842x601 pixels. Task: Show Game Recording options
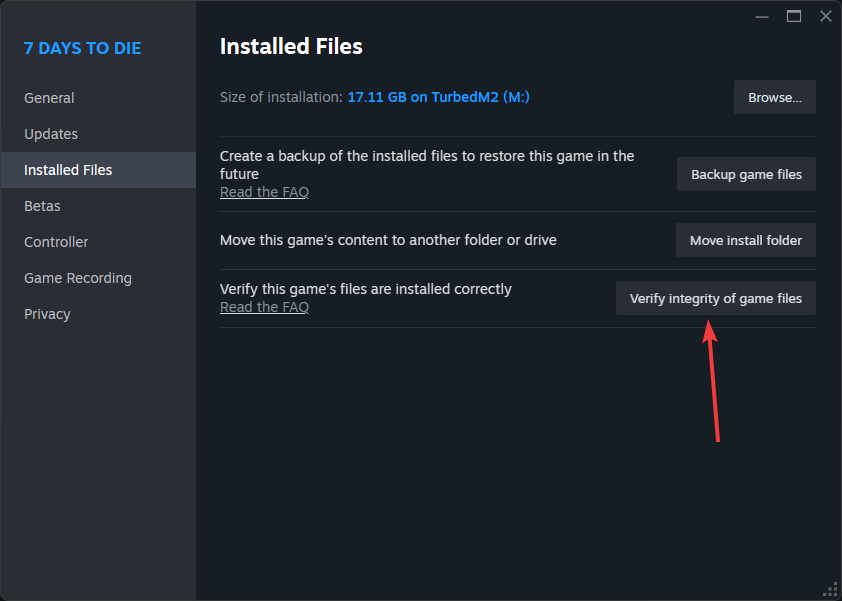click(x=78, y=278)
